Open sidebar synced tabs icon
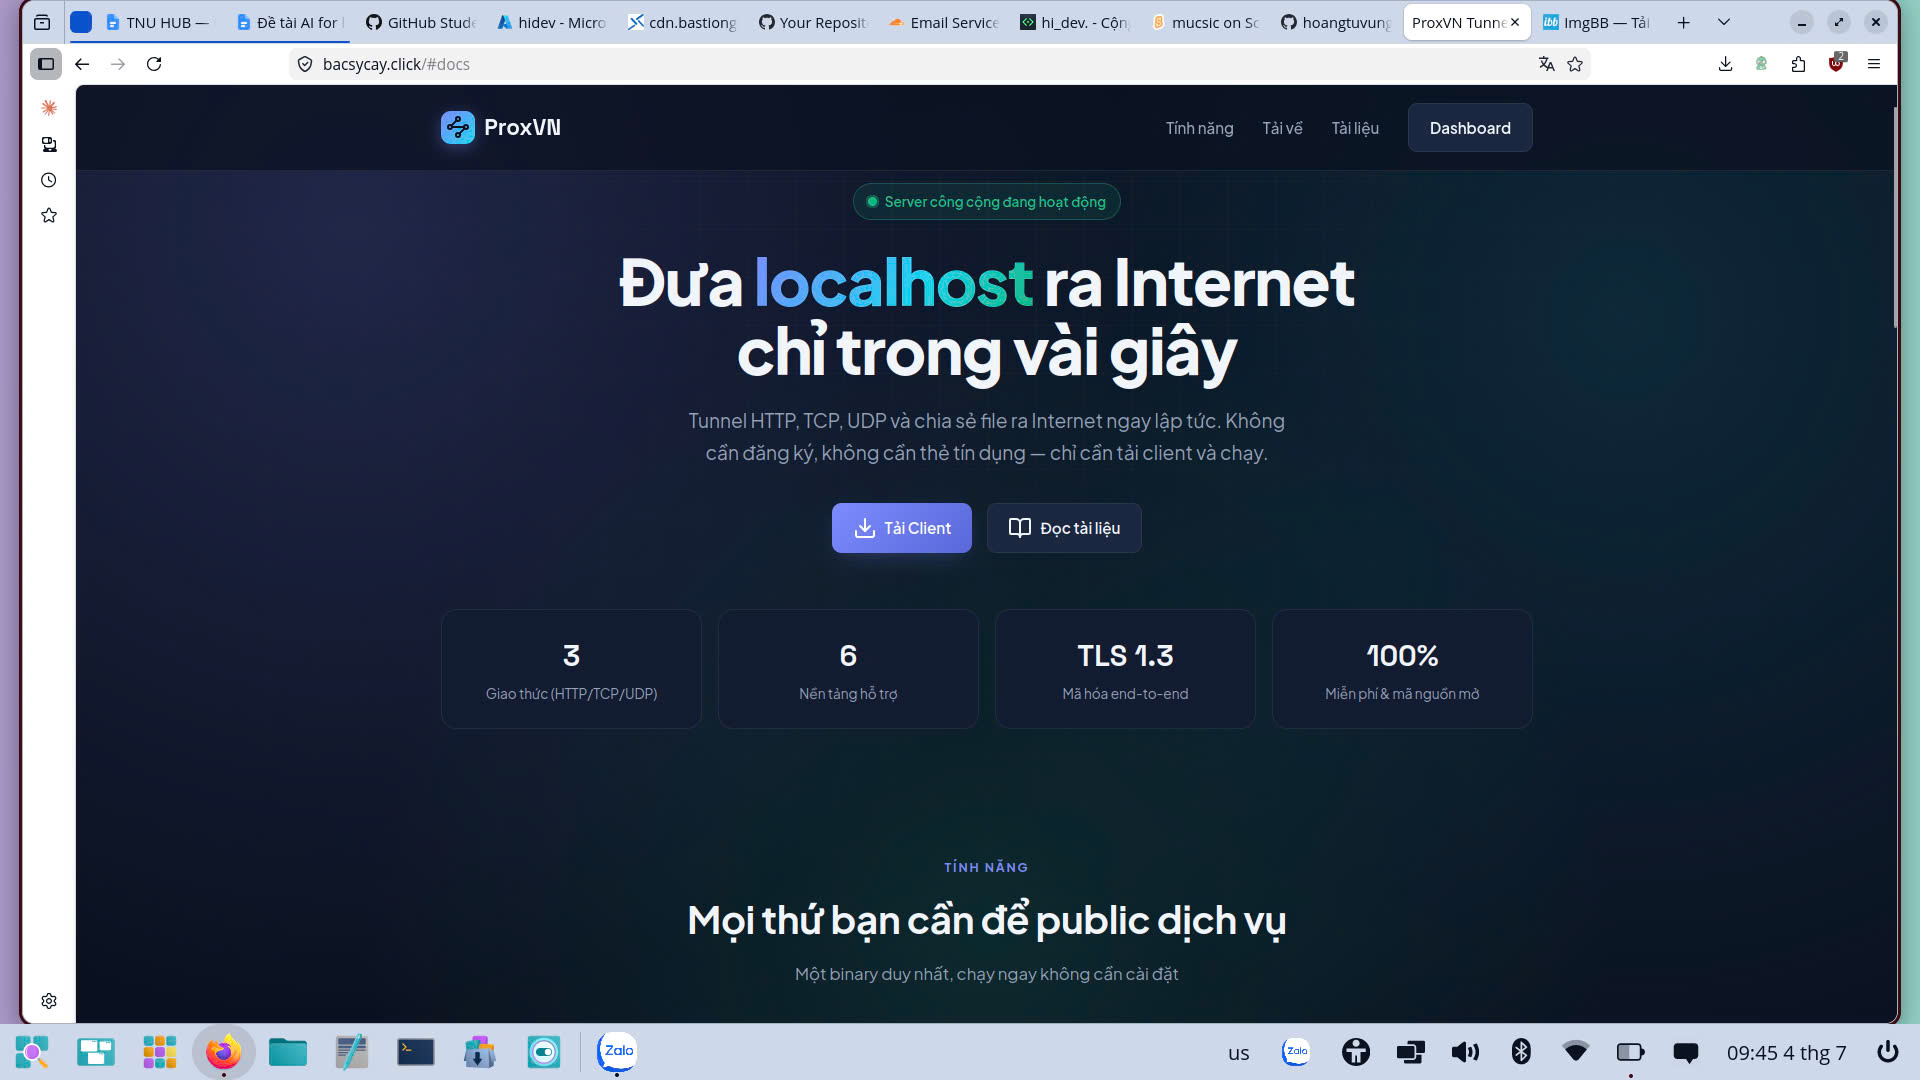This screenshot has height=1080, width=1920. coord(48,144)
